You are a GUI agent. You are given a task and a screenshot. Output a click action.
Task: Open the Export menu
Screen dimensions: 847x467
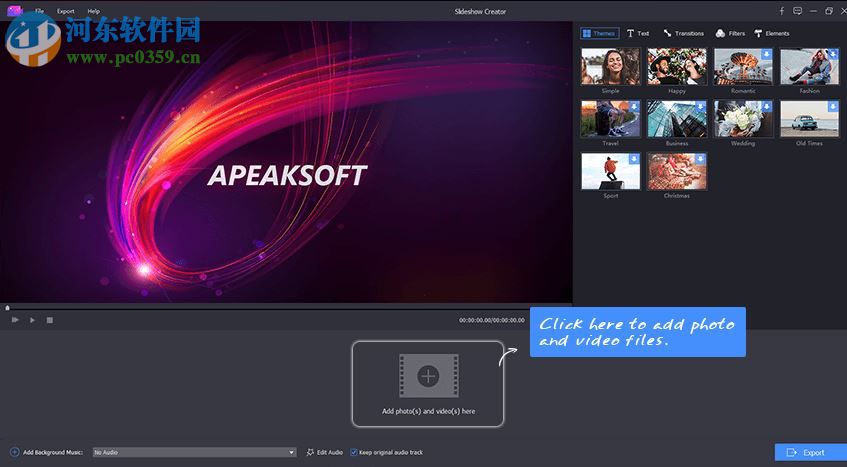[66, 11]
